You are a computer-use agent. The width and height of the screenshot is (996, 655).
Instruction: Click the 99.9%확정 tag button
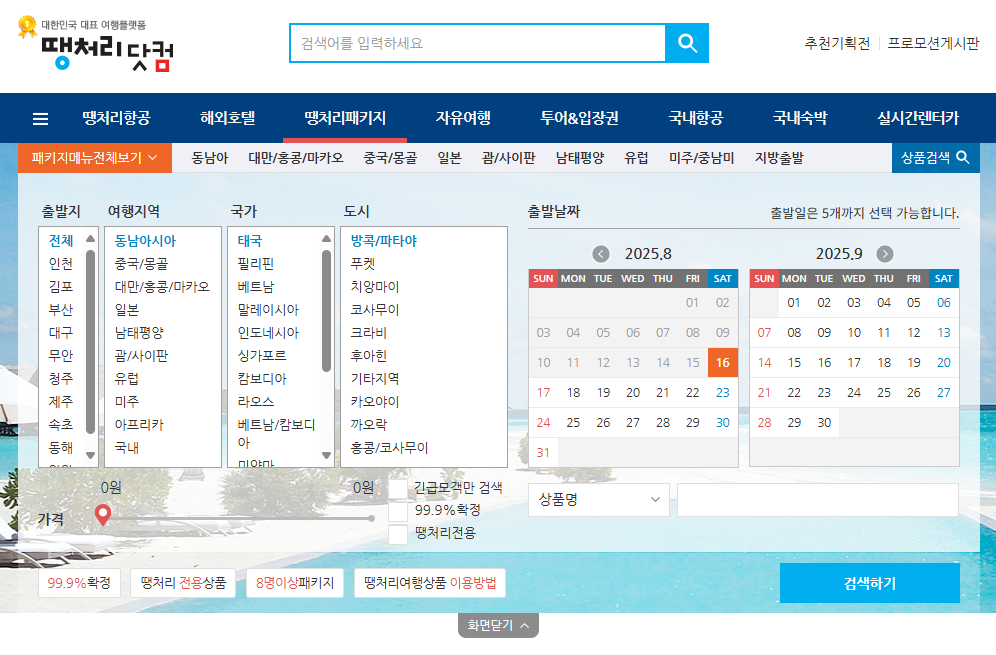point(79,583)
